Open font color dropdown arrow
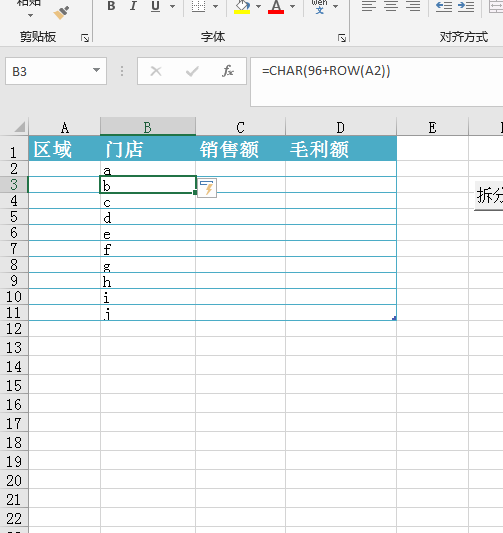Image resolution: width=503 pixels, height=533 pixels. click(293, 6)
